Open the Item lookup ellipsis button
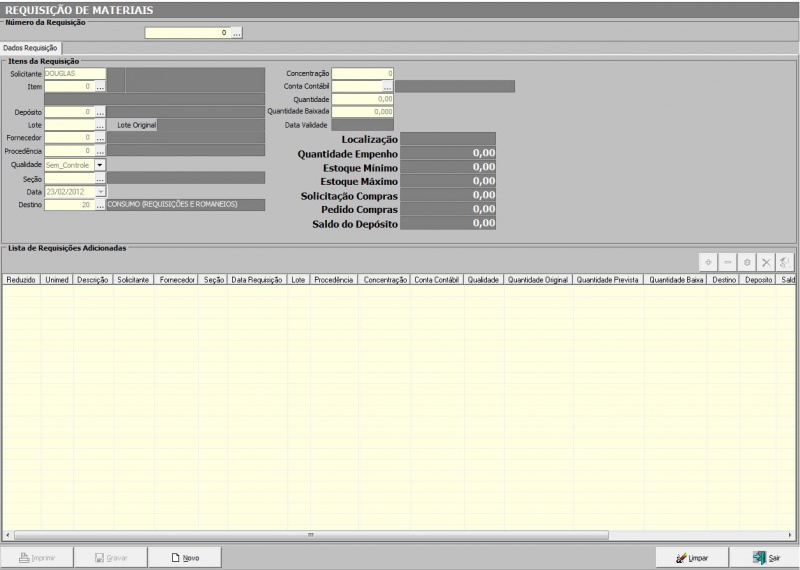The width and height of the screenshot is (800, 570). pos(100,87)
